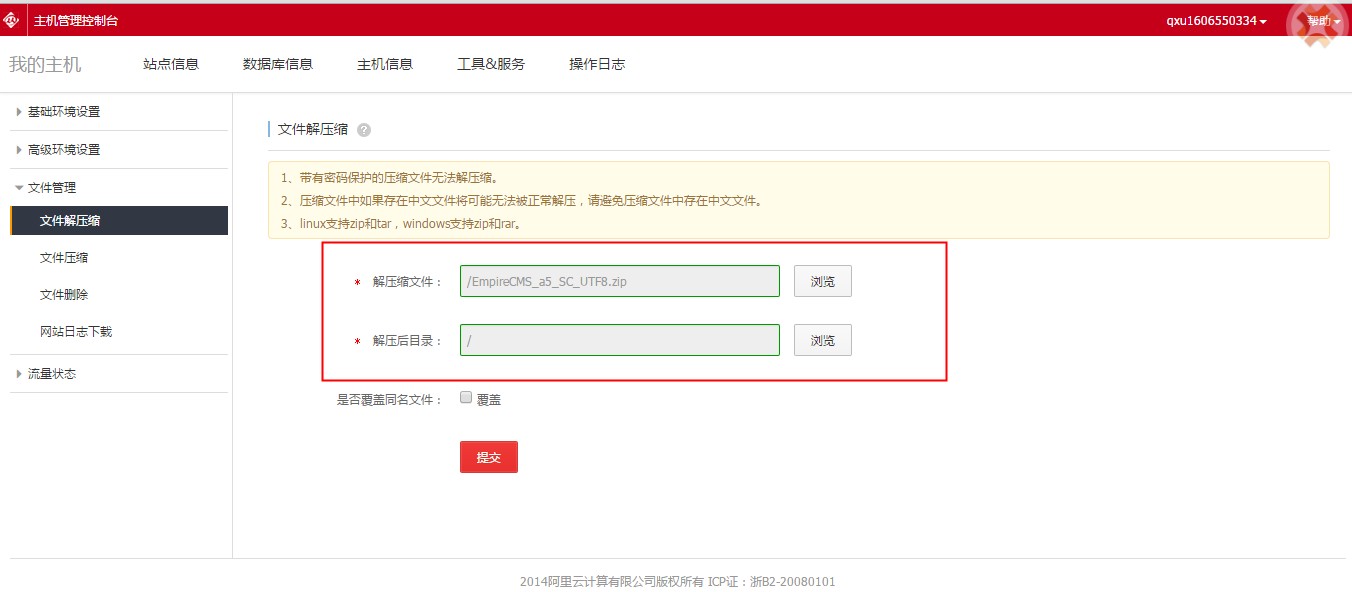Click the console logo icon in header

12,20
